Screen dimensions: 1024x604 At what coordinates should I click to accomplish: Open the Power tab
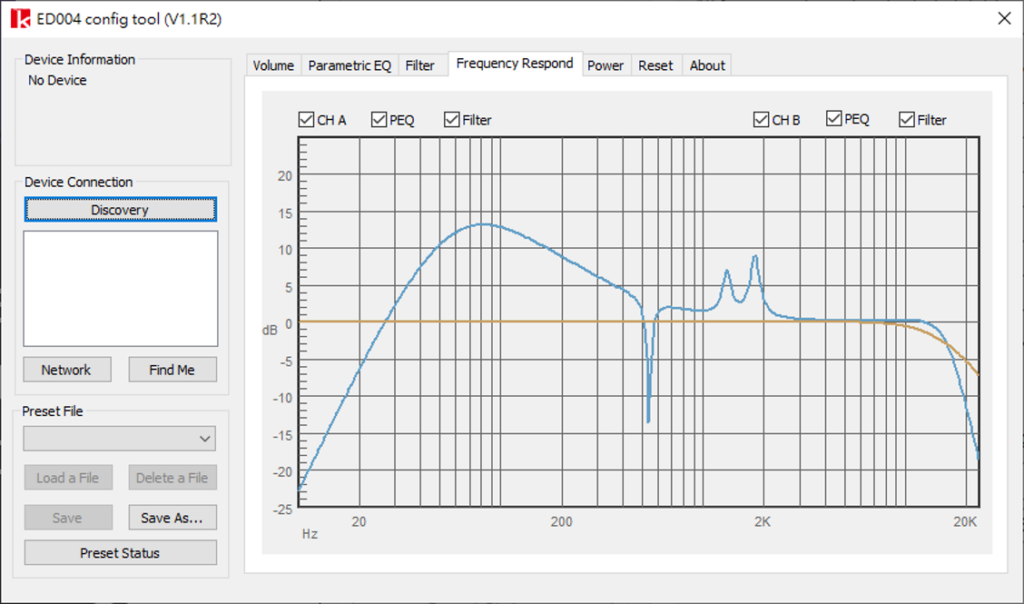coord(606,65)
